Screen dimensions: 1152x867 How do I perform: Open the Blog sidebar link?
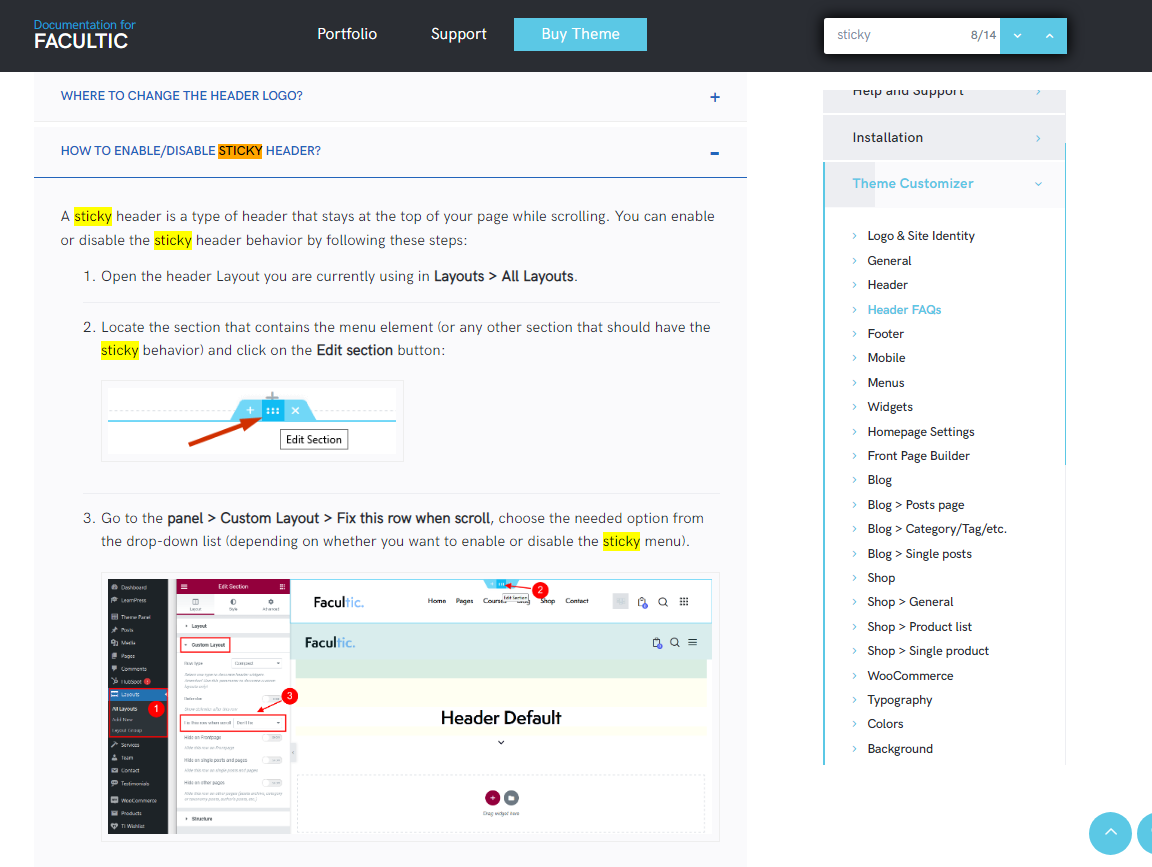(x=879, y=480)
